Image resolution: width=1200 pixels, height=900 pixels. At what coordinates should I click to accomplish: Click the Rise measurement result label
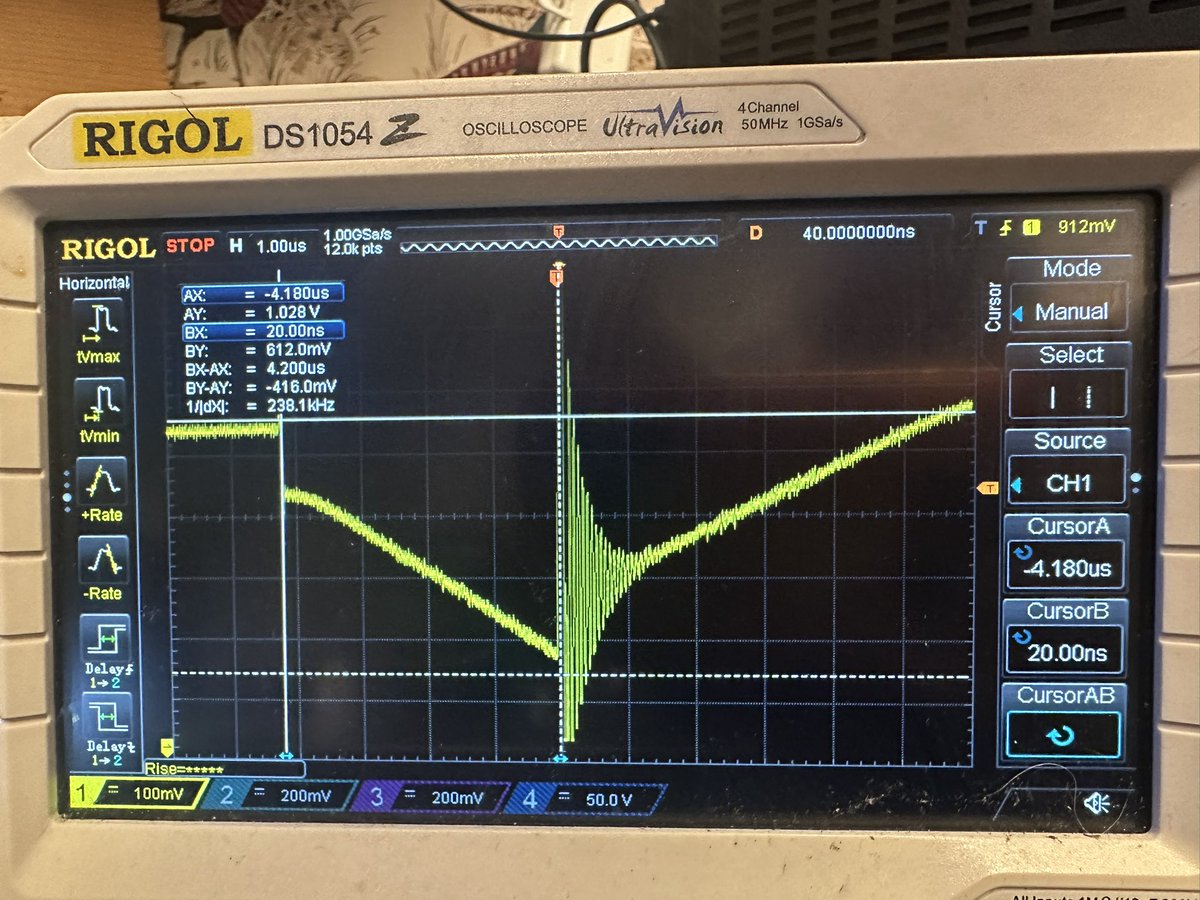click(x=185, y=769)
